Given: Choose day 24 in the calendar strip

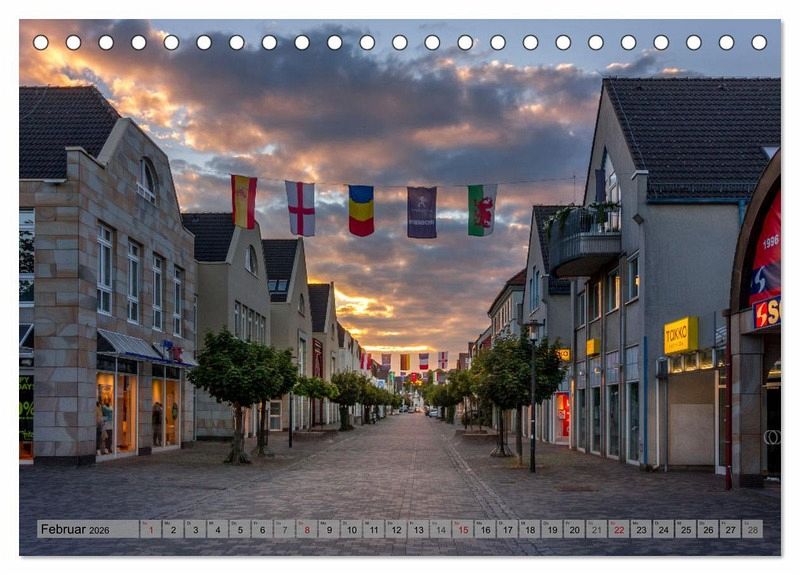Looking at the screenshot, I should pos(663,529).
